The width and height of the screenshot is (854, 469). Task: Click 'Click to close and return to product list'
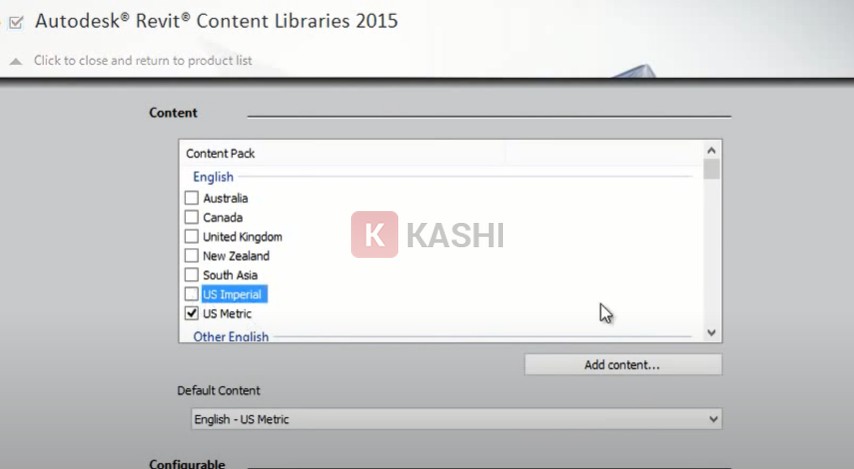pyautogui.click(x=143, y=61)
